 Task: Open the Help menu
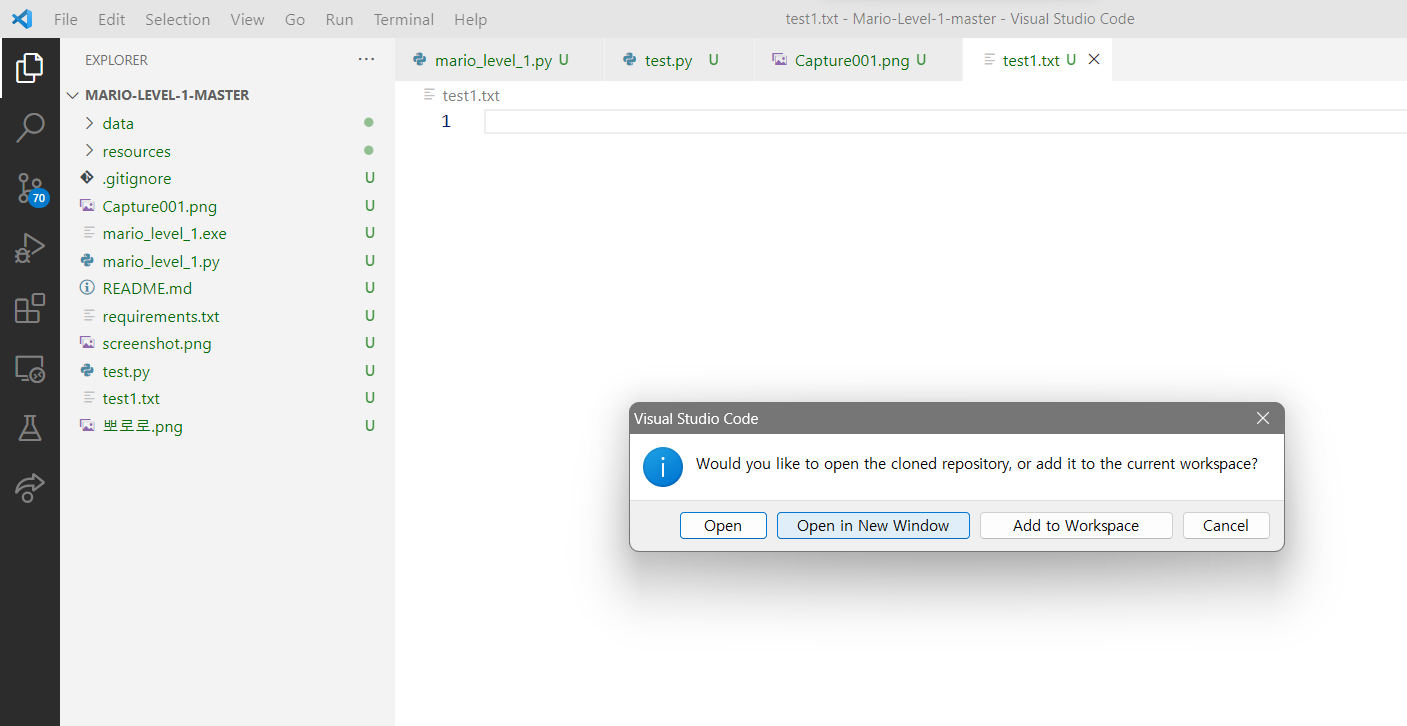(470, 19)
